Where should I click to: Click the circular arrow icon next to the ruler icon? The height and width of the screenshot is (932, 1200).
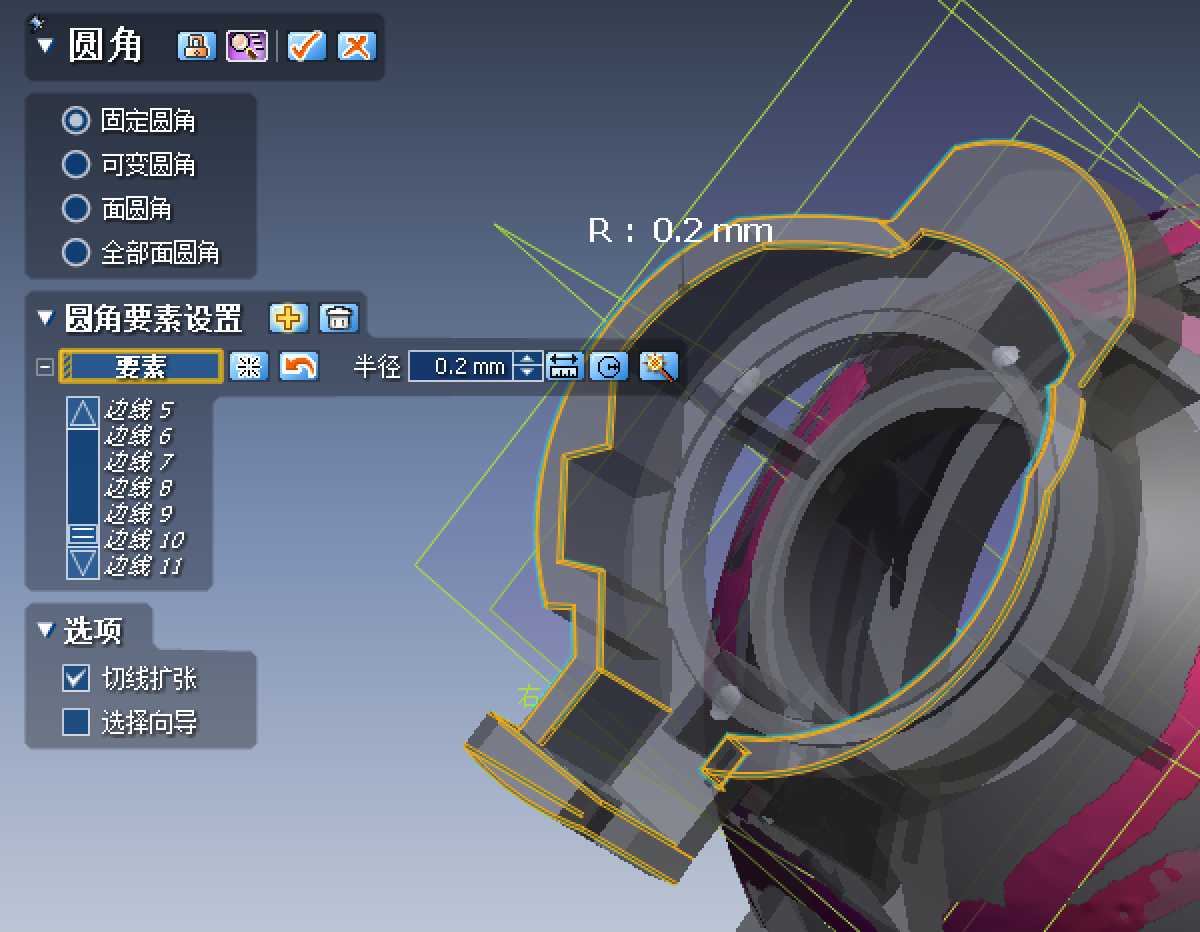608,367
